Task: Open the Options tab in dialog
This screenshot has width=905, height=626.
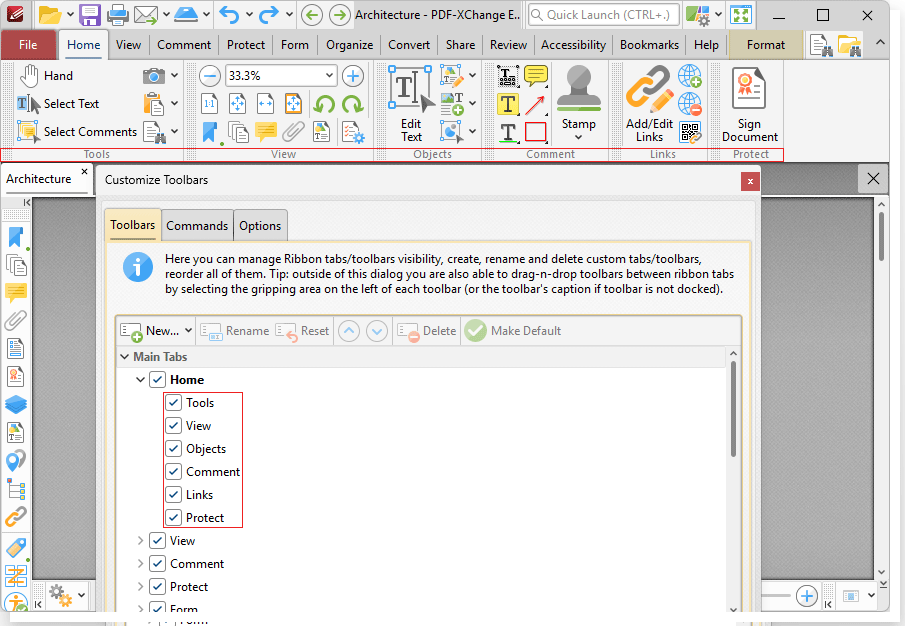Action: pos(260,226)
